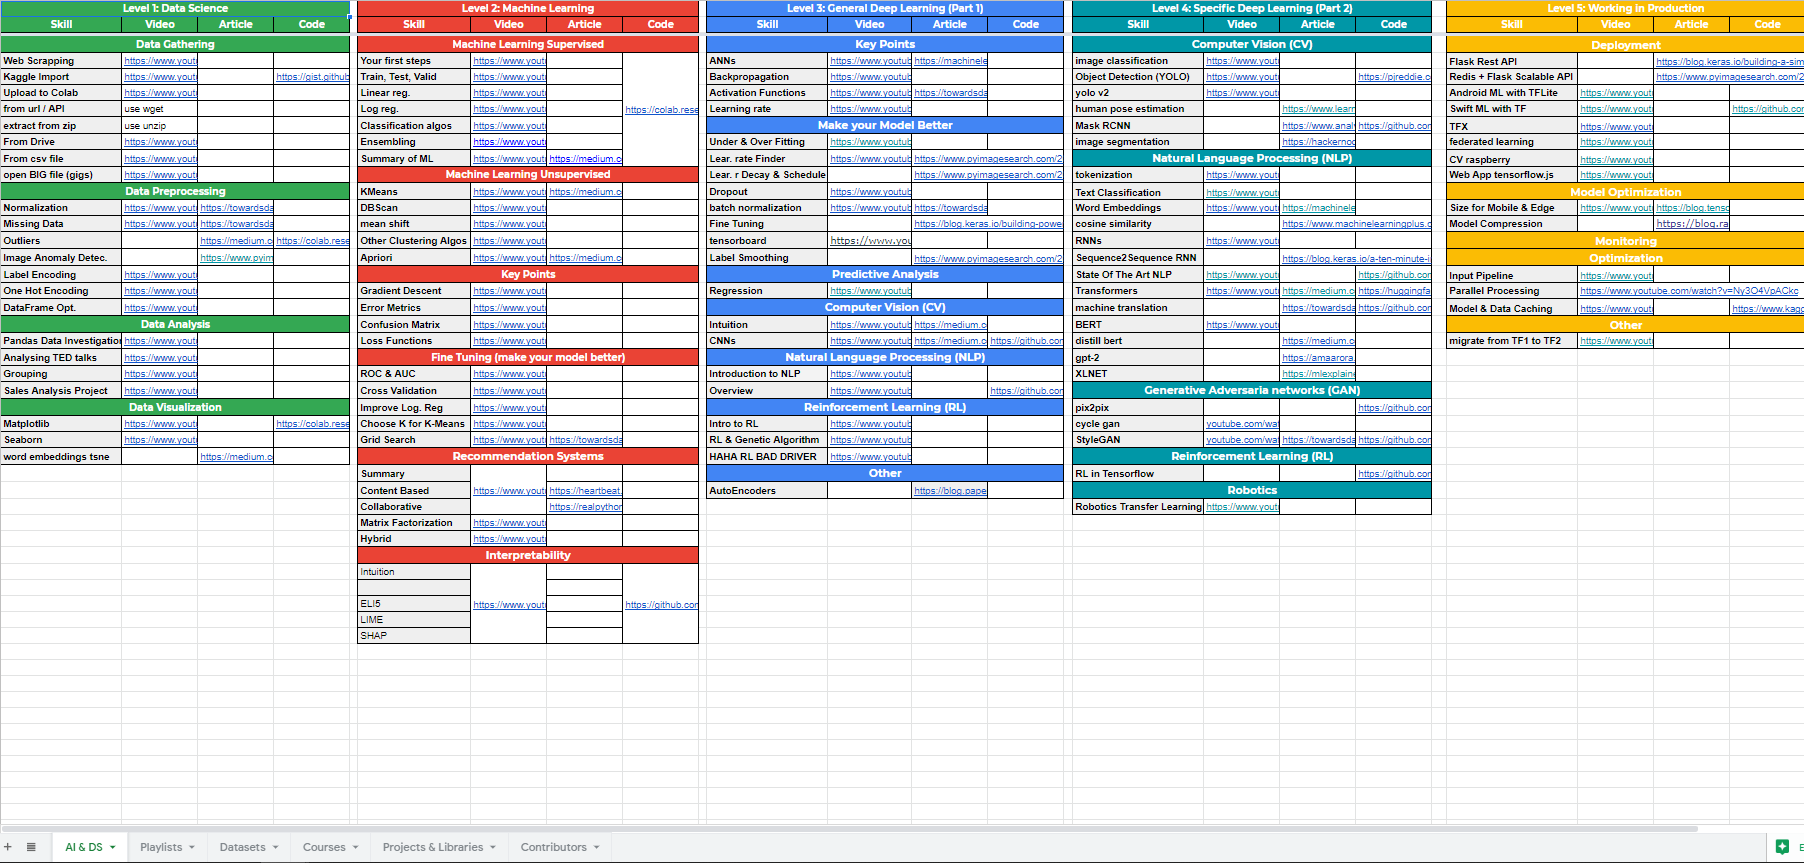Screen dimensions: 1804x863
Task: Select the 'Level 3: General Deep Learning (Part 1)' header
Action: 885,8
